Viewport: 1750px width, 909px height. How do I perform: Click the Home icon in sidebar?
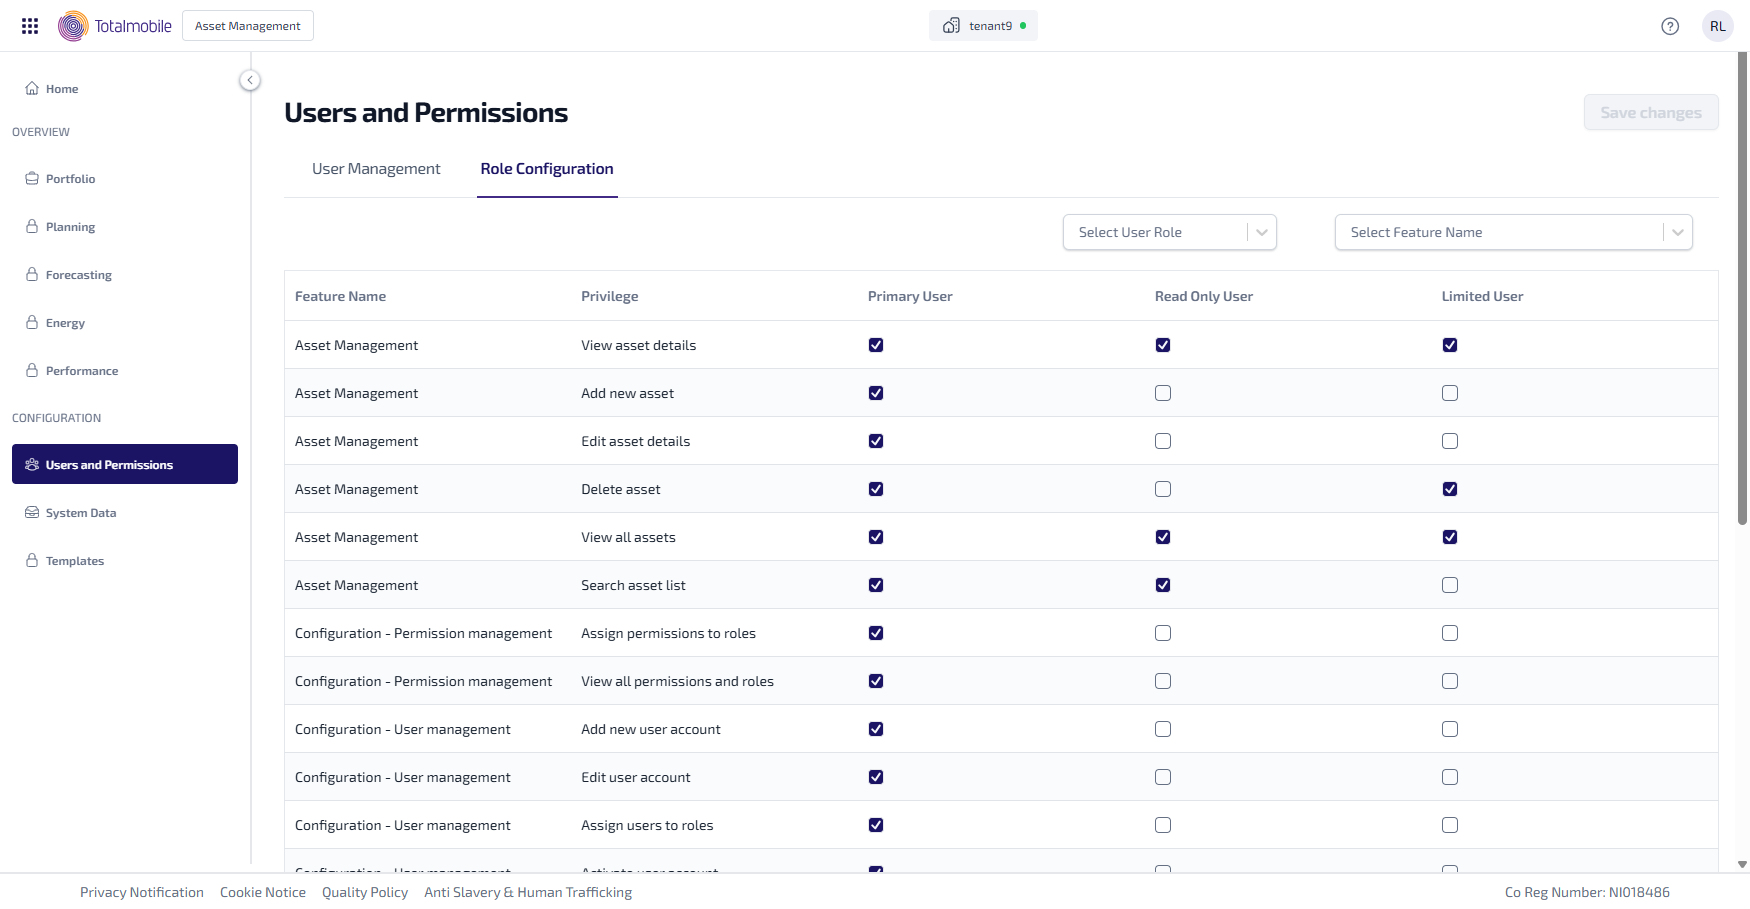click(x=32, y=89)
